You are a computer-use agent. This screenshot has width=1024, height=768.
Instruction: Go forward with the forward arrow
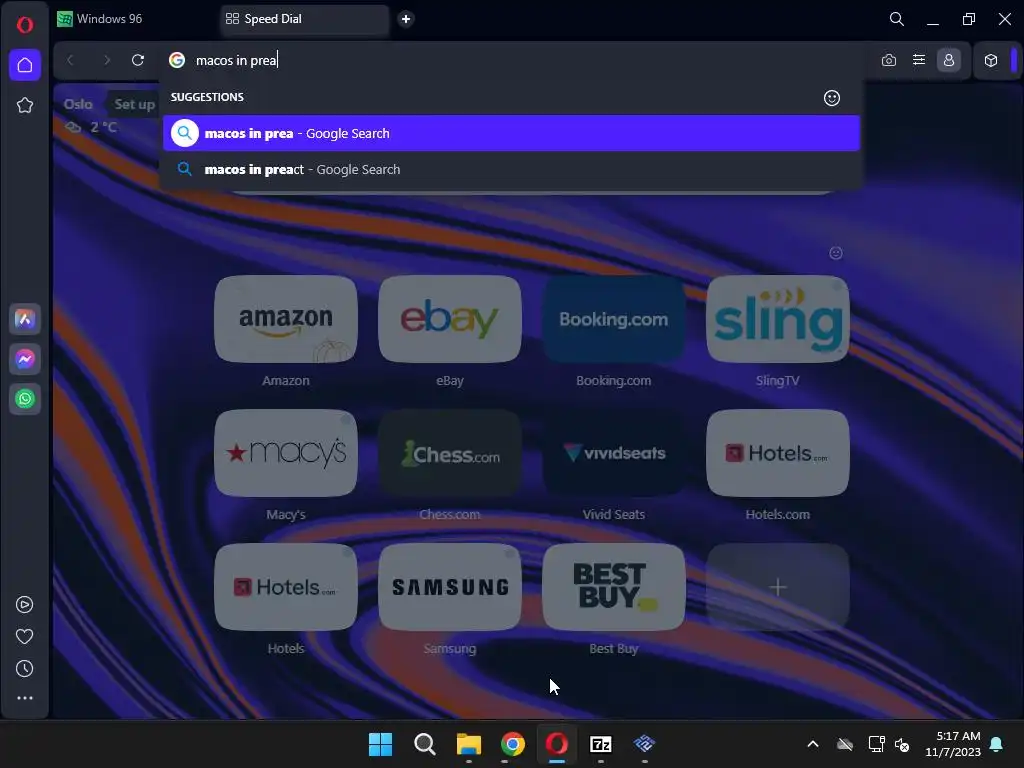(x=106, y=60)
